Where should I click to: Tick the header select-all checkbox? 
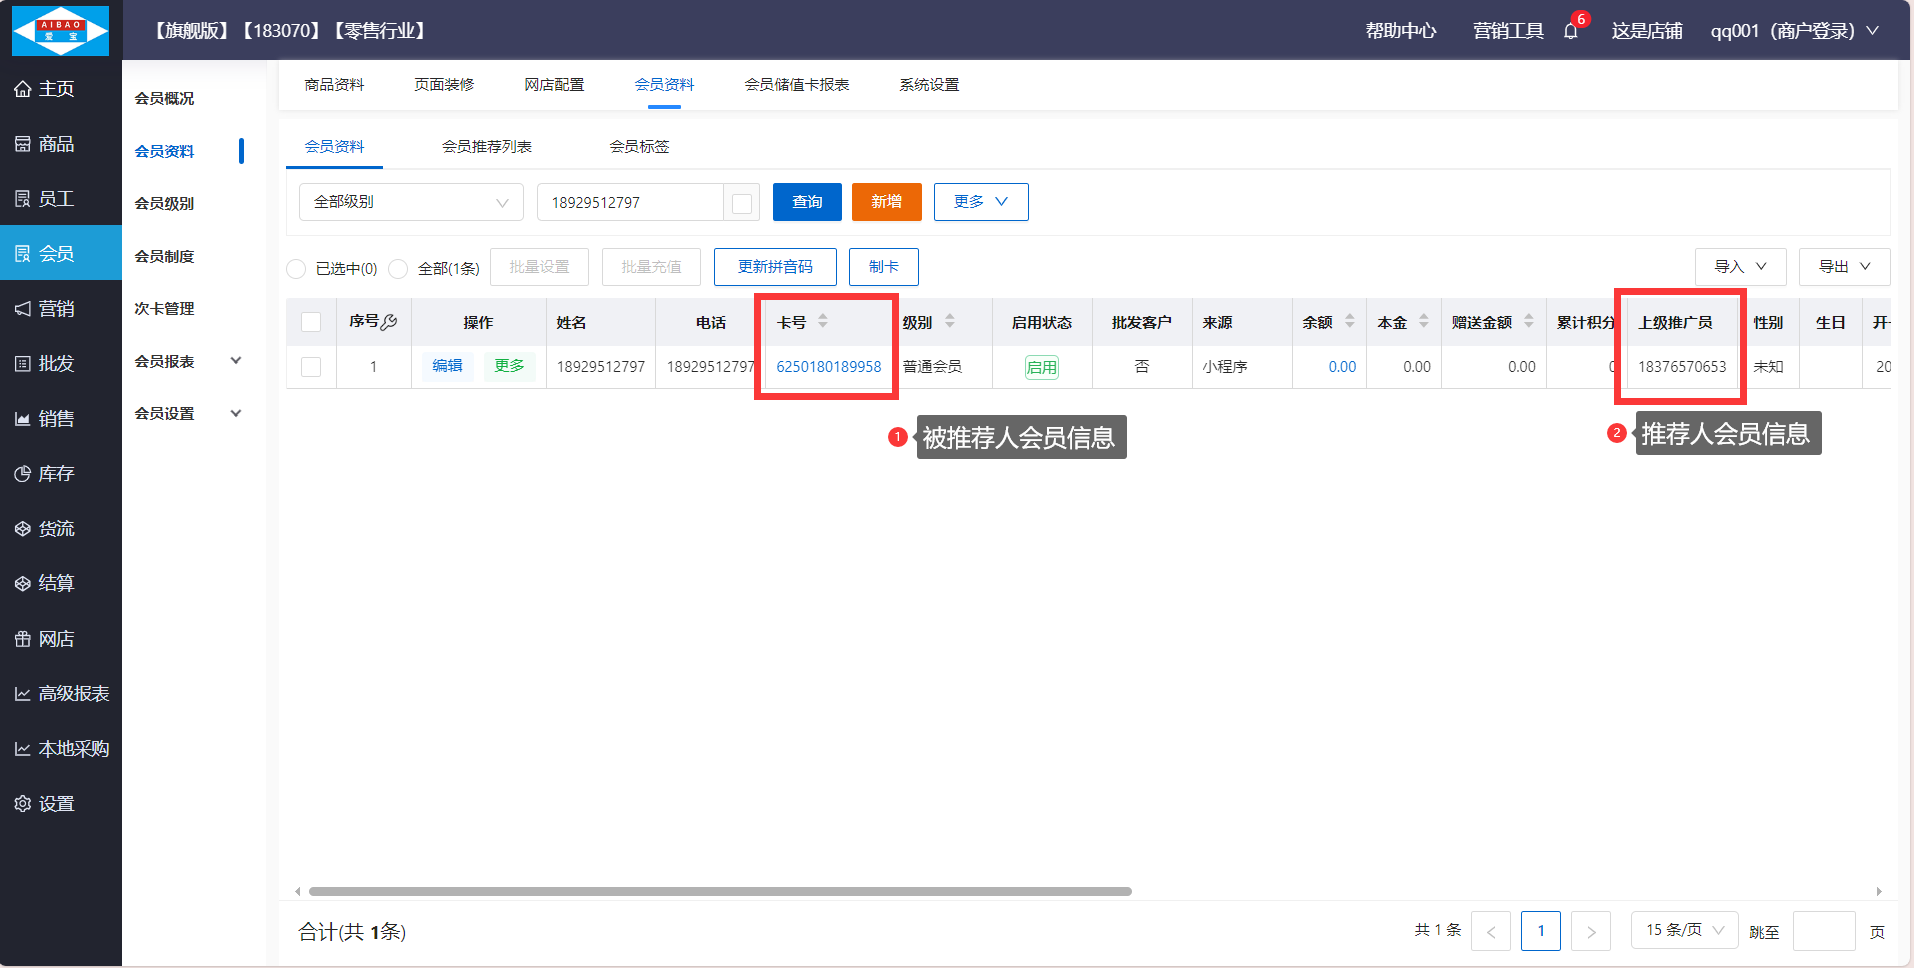[311, 322]
